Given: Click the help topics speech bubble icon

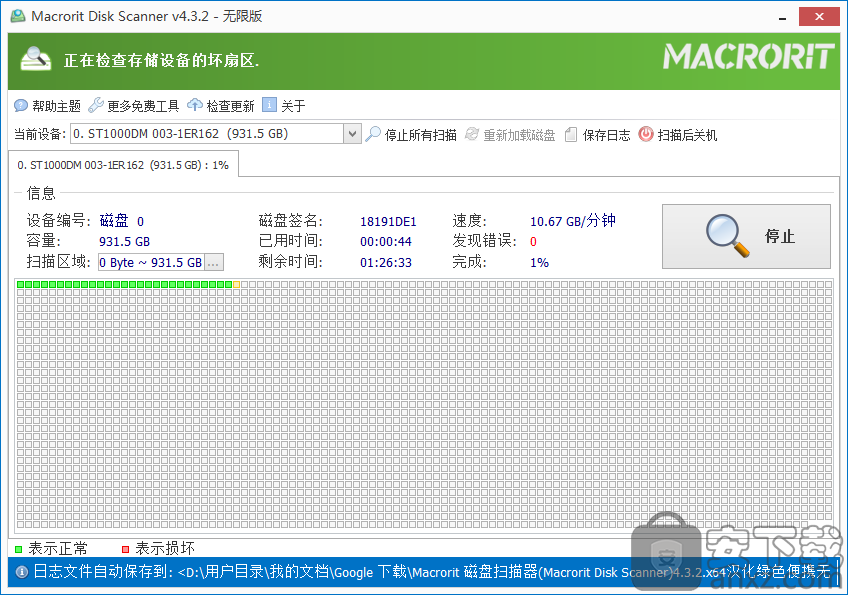Looking at the screenshot, I should 21,105.
